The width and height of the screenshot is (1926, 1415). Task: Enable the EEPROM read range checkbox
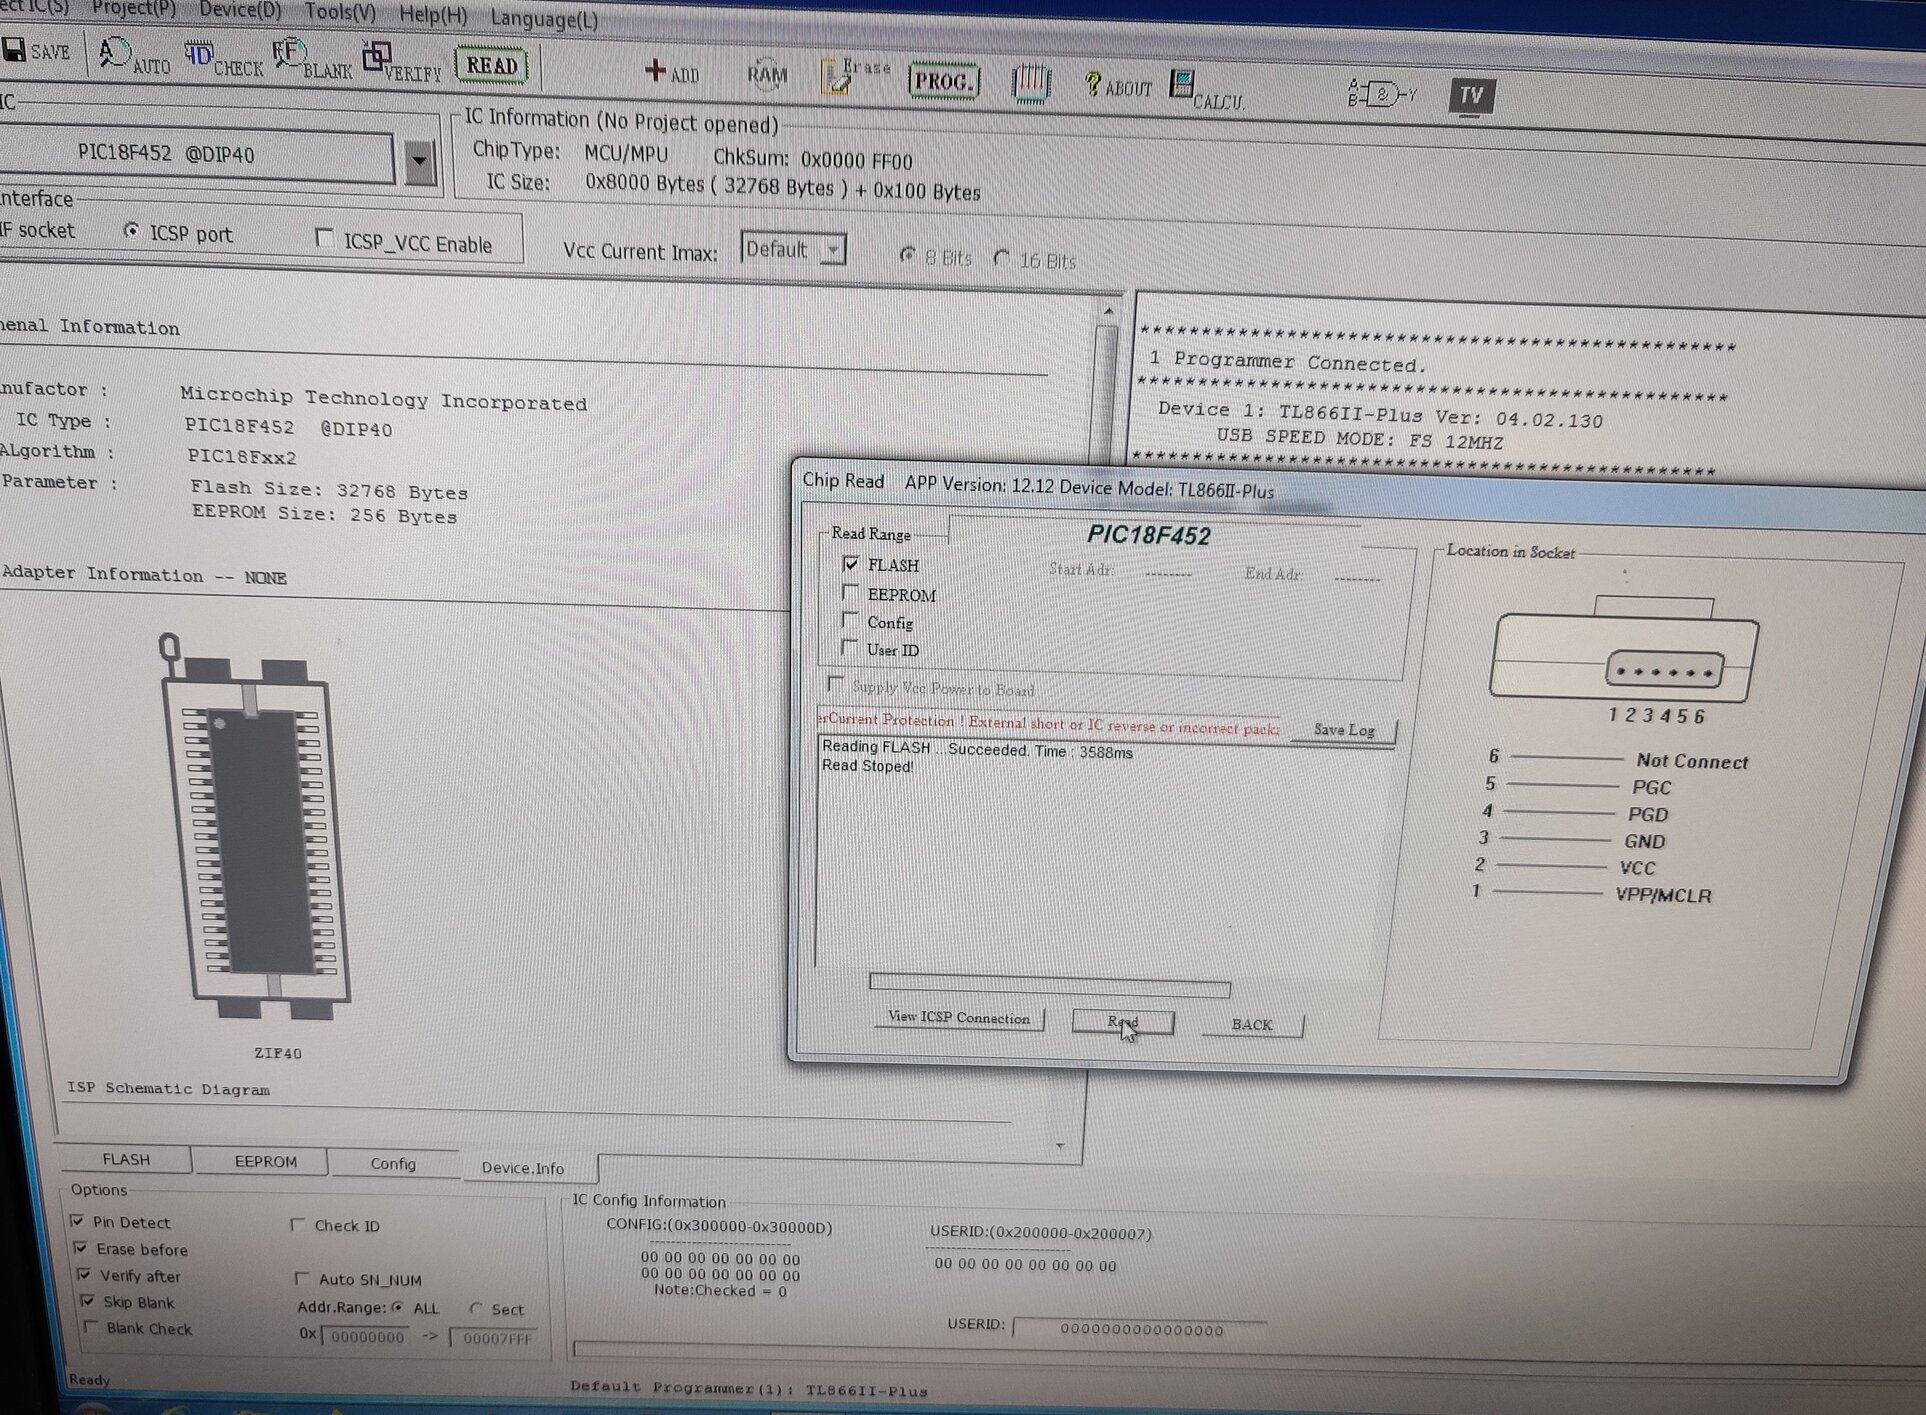850,593
